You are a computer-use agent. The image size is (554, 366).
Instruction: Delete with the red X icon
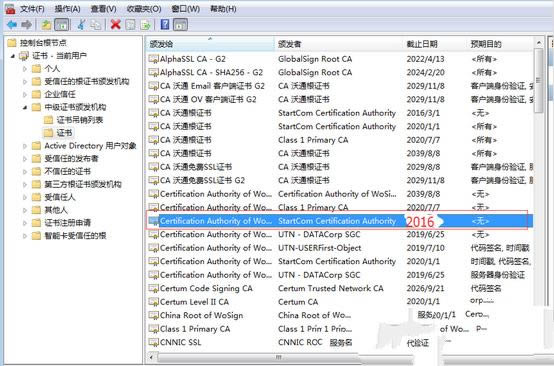click(116, 25)
